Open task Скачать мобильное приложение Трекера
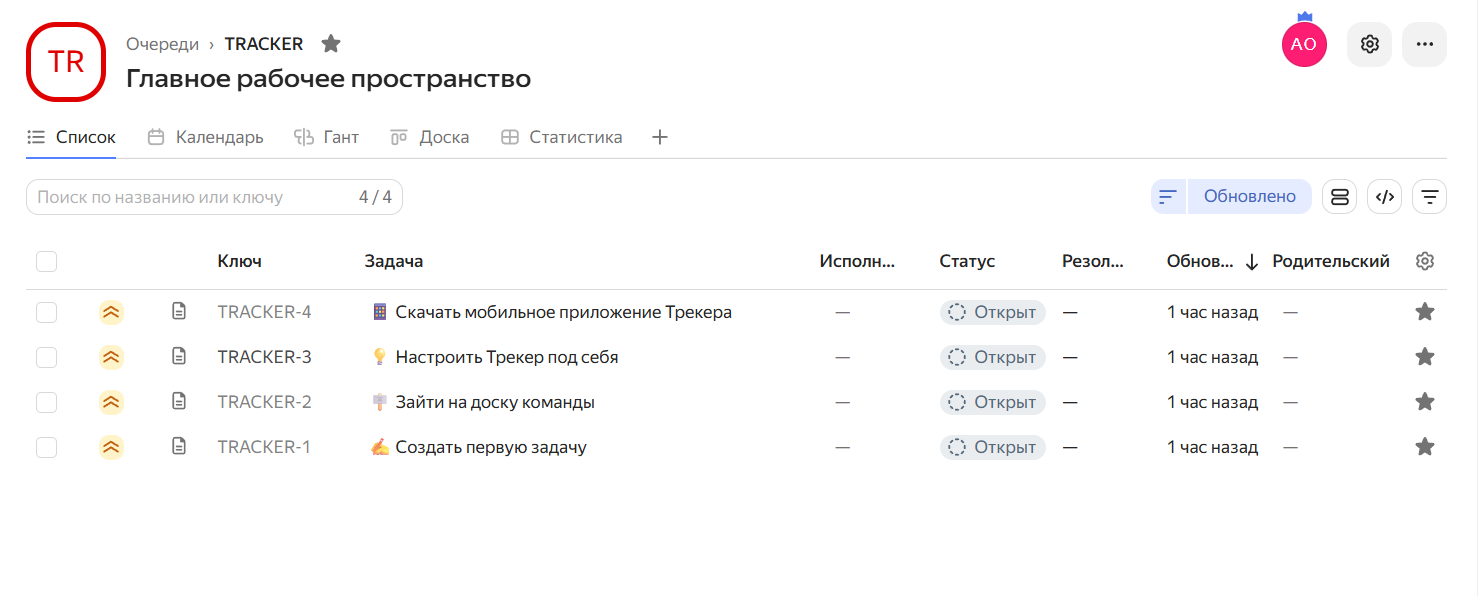The width and height of the screenshot is (1478, 596). [563, 312]
